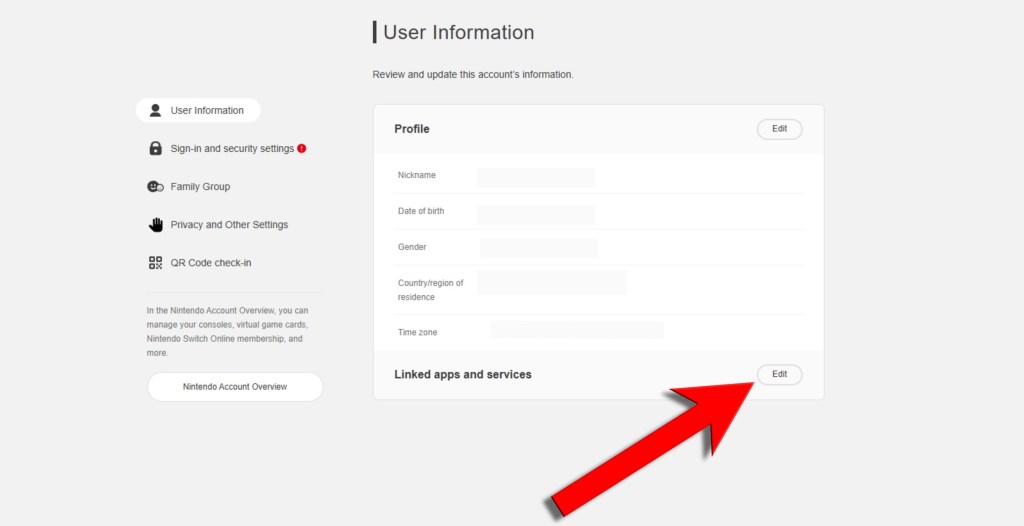Image resolution: width=1024 pixels, height=526 pixels.
Task: Click the red alert badge on security settings
Action: 302,148
